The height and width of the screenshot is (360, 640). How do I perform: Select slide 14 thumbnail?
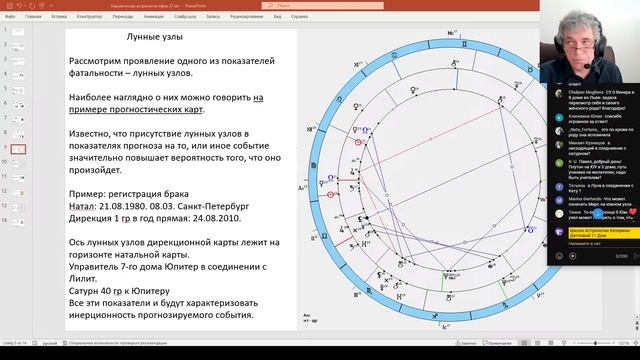(x=18, y=222)
